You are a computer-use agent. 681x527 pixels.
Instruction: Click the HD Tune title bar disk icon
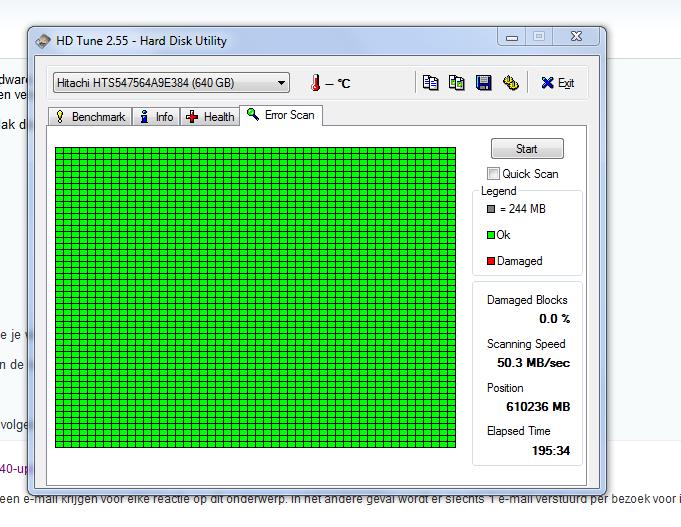(43, 41)
